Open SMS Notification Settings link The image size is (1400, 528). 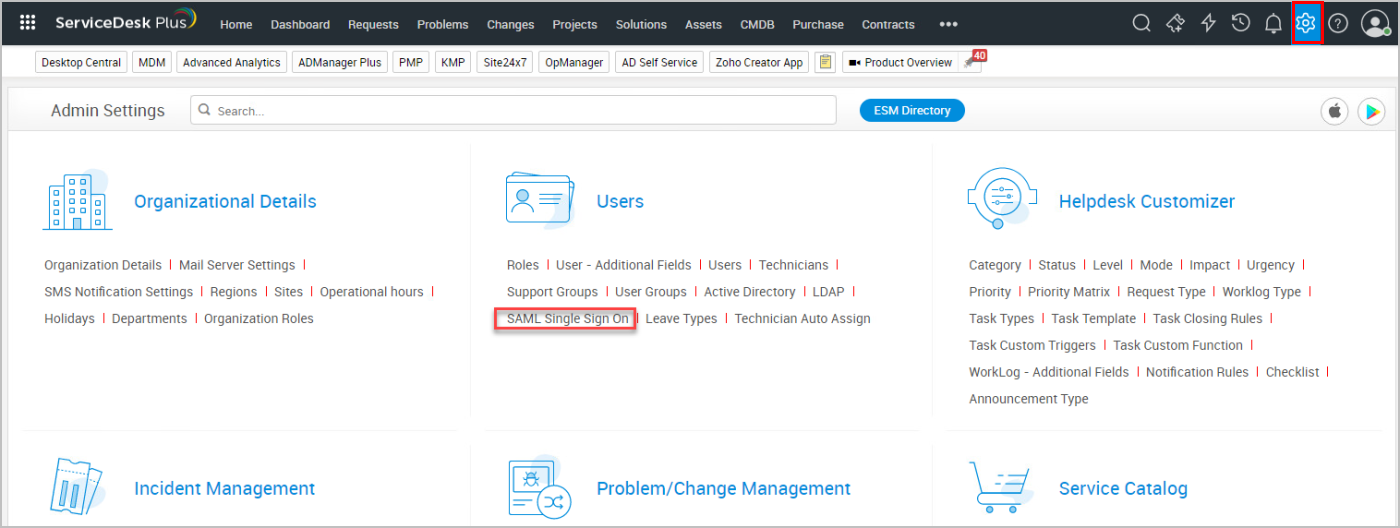click(x=119, y=292)
